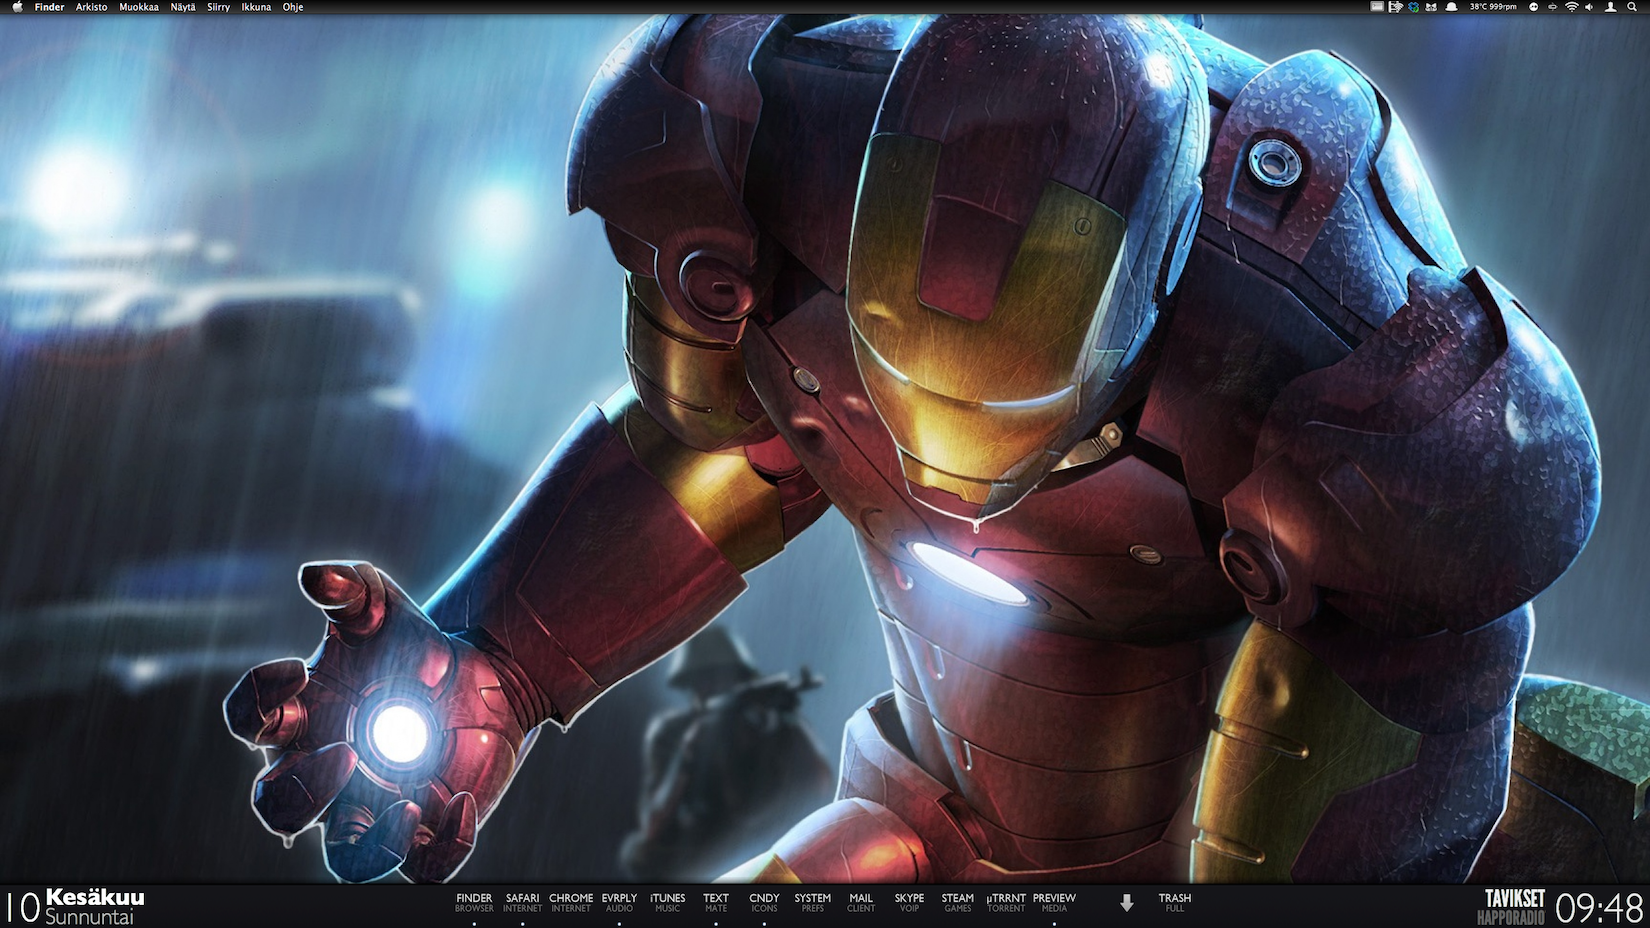The width and height of the screenshot is (1650, 928).
Task: Click the icon left of Wi-Fi
Action: [x=1553, y=7]
